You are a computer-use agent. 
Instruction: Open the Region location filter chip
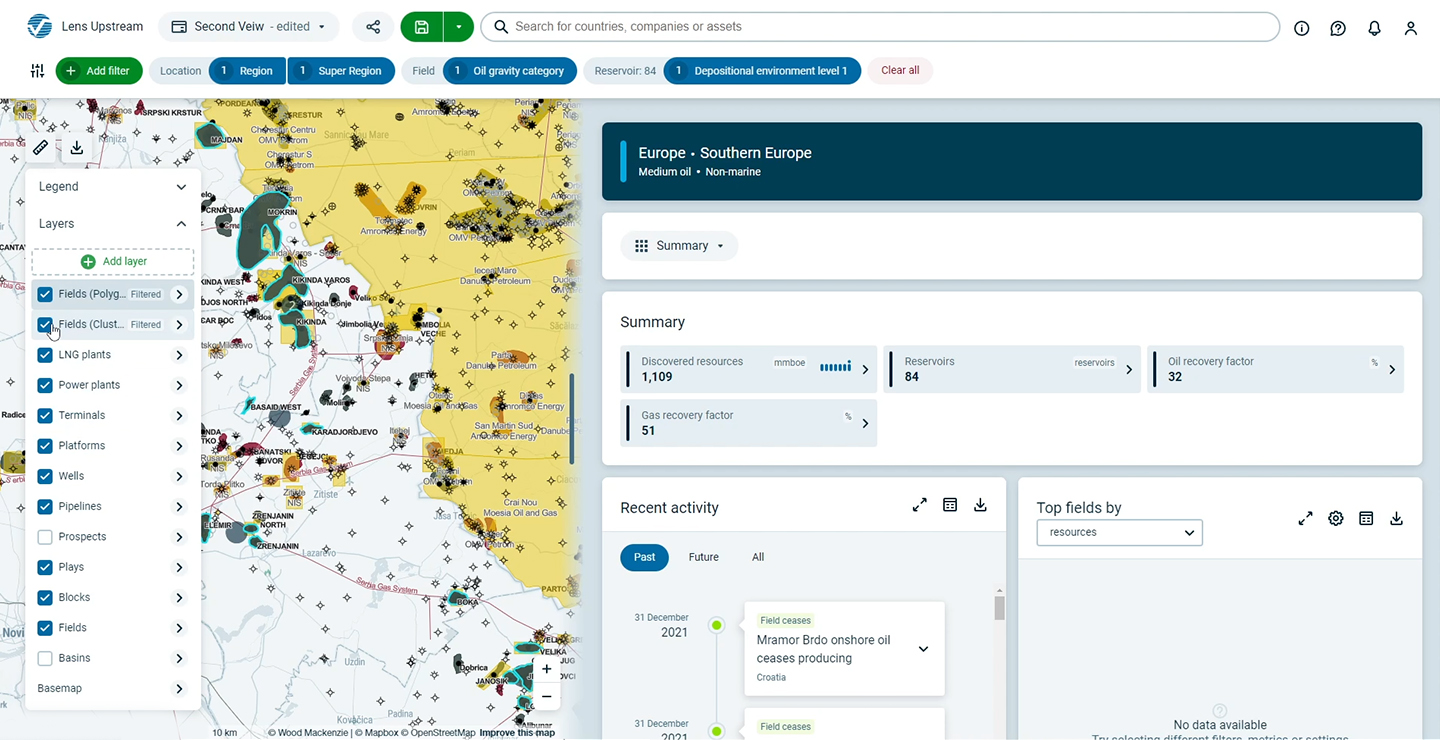click(x=247, y=71)
